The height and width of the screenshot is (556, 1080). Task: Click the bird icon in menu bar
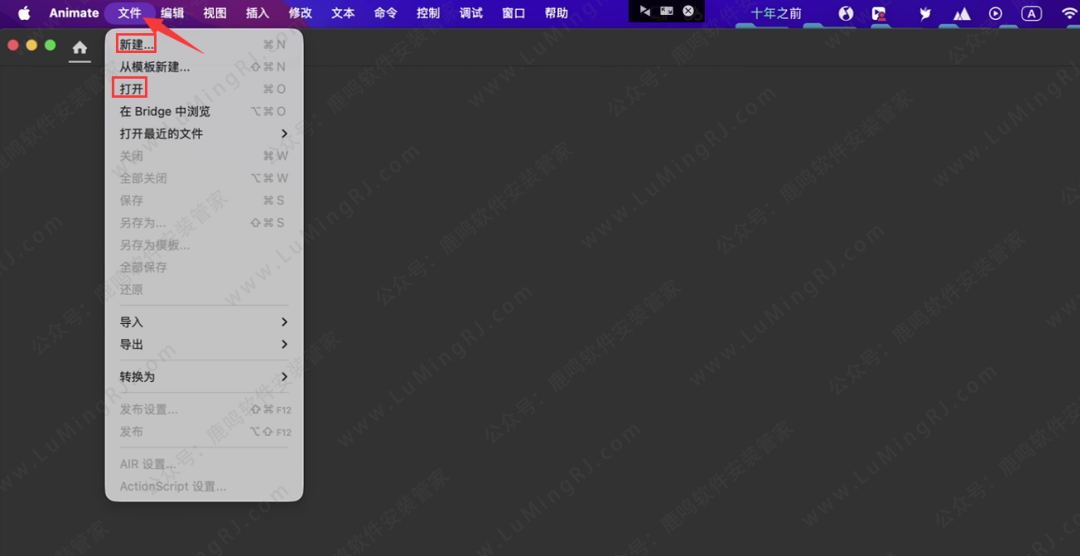pos(925,13)
